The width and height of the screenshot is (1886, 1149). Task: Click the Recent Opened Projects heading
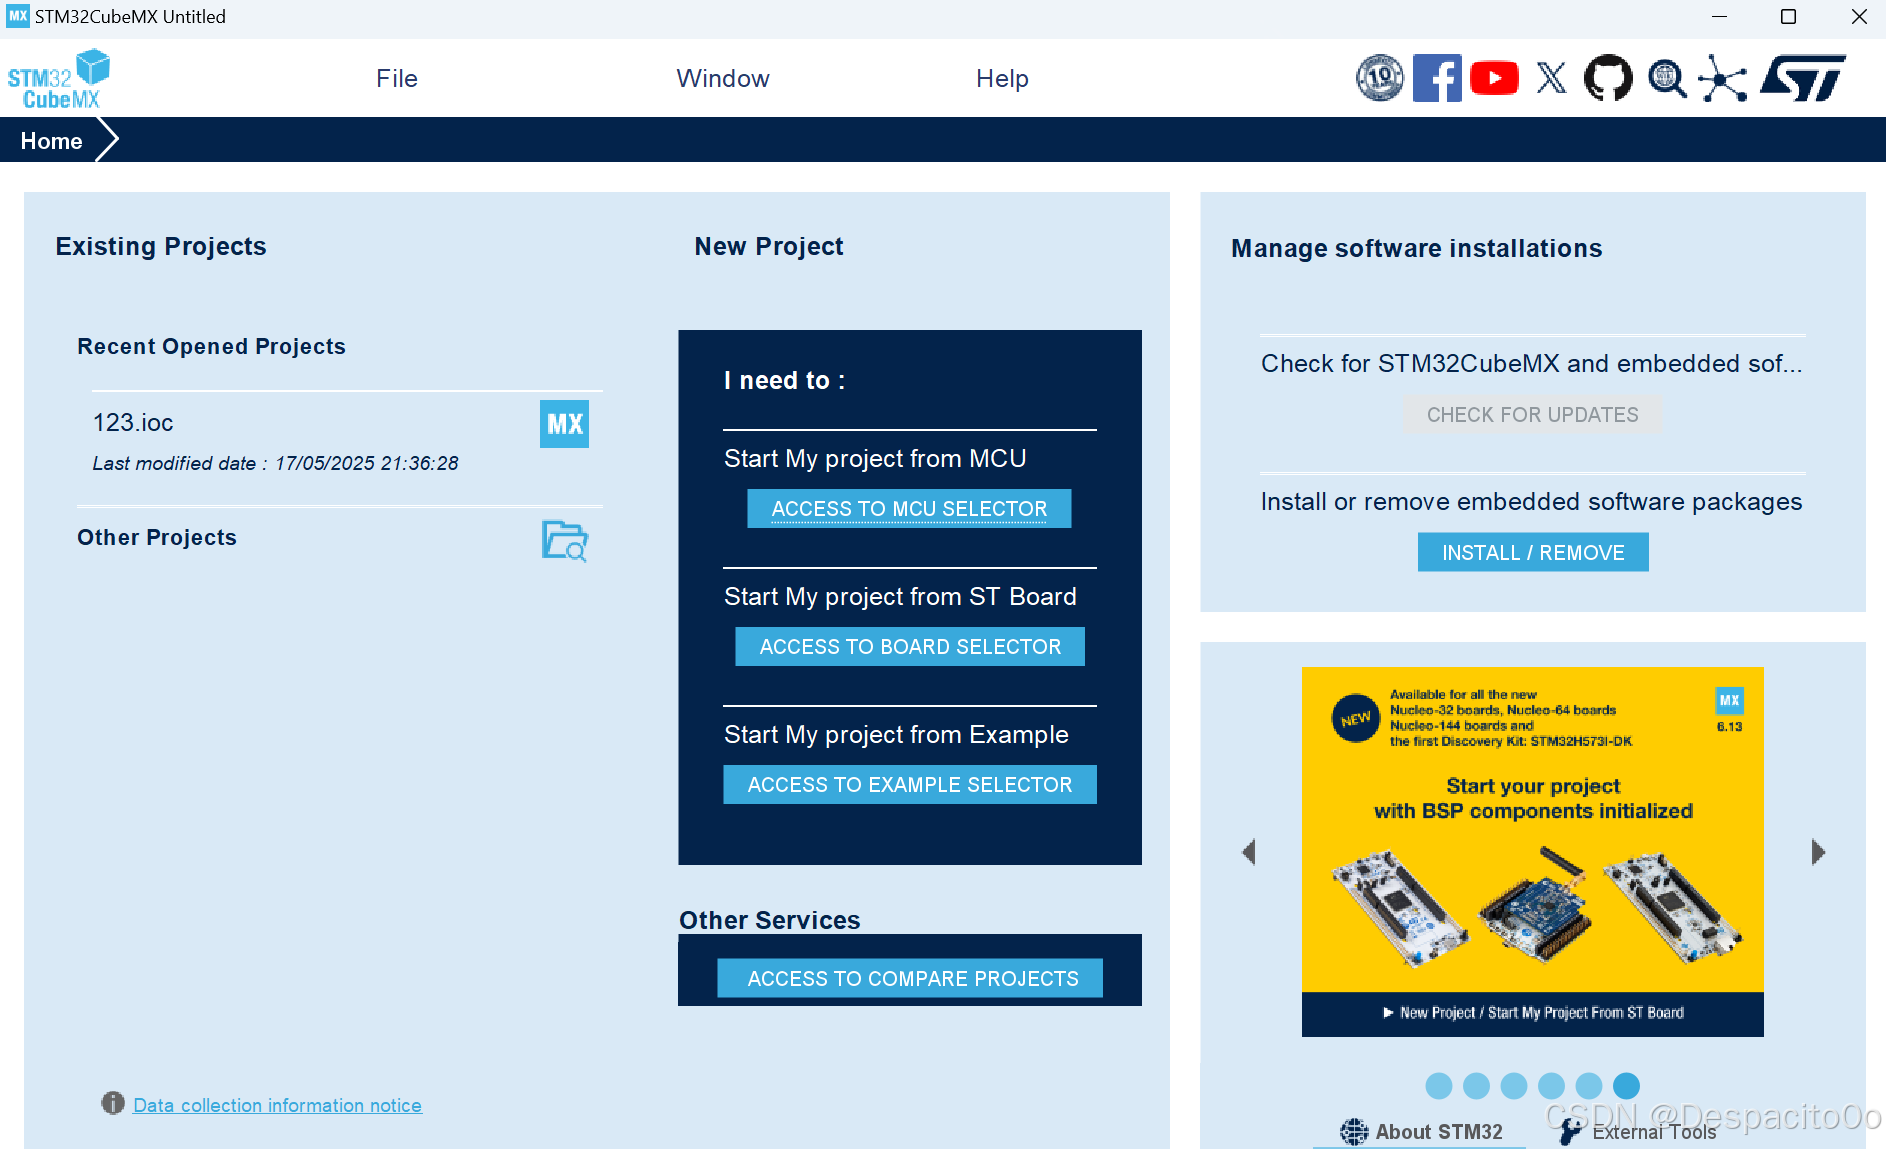[211, 346]
